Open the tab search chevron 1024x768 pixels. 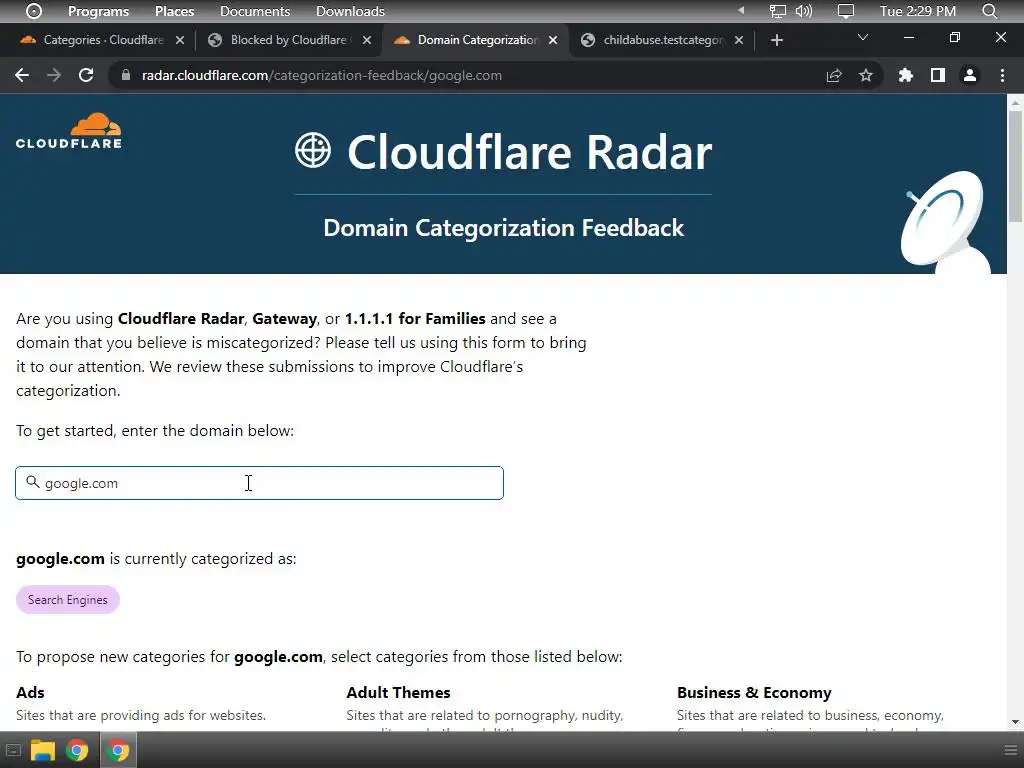coord(863,37)
